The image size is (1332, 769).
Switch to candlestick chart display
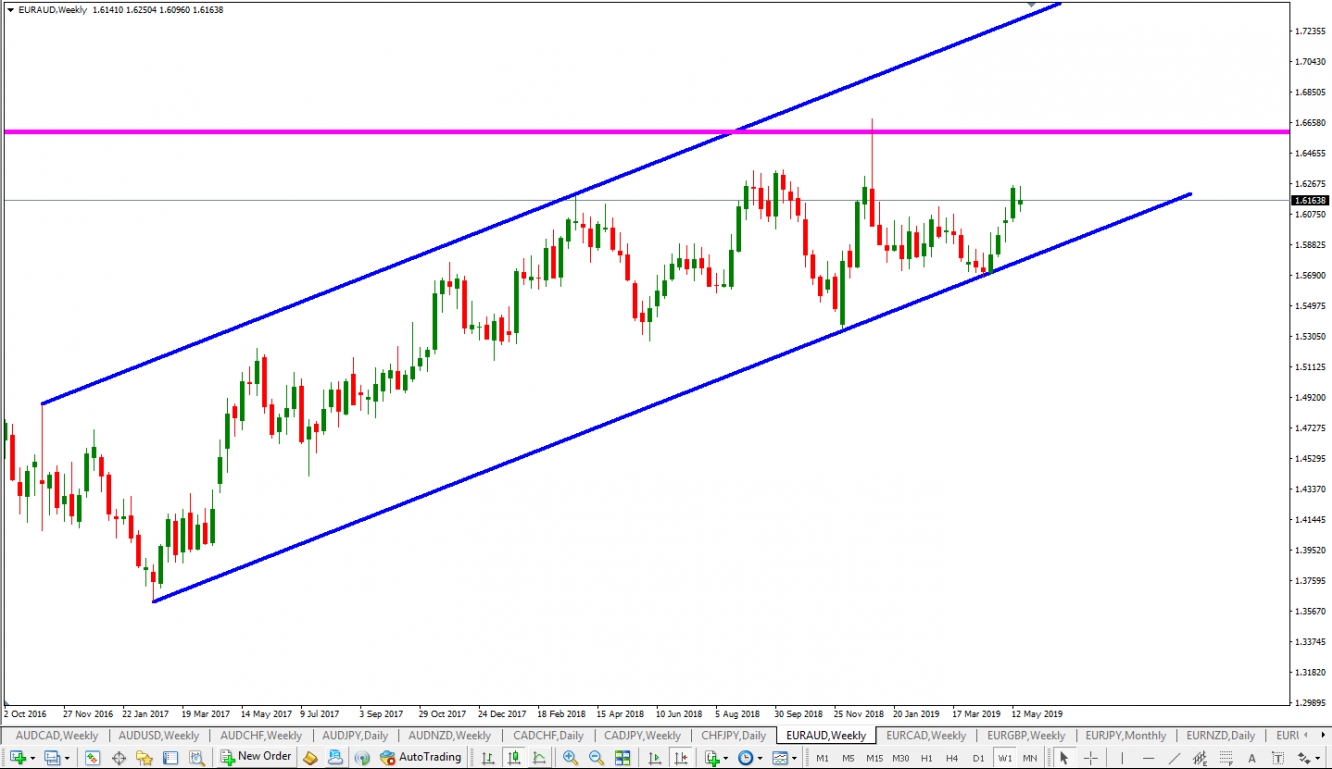pyautogui.click(x=513, y=757)
